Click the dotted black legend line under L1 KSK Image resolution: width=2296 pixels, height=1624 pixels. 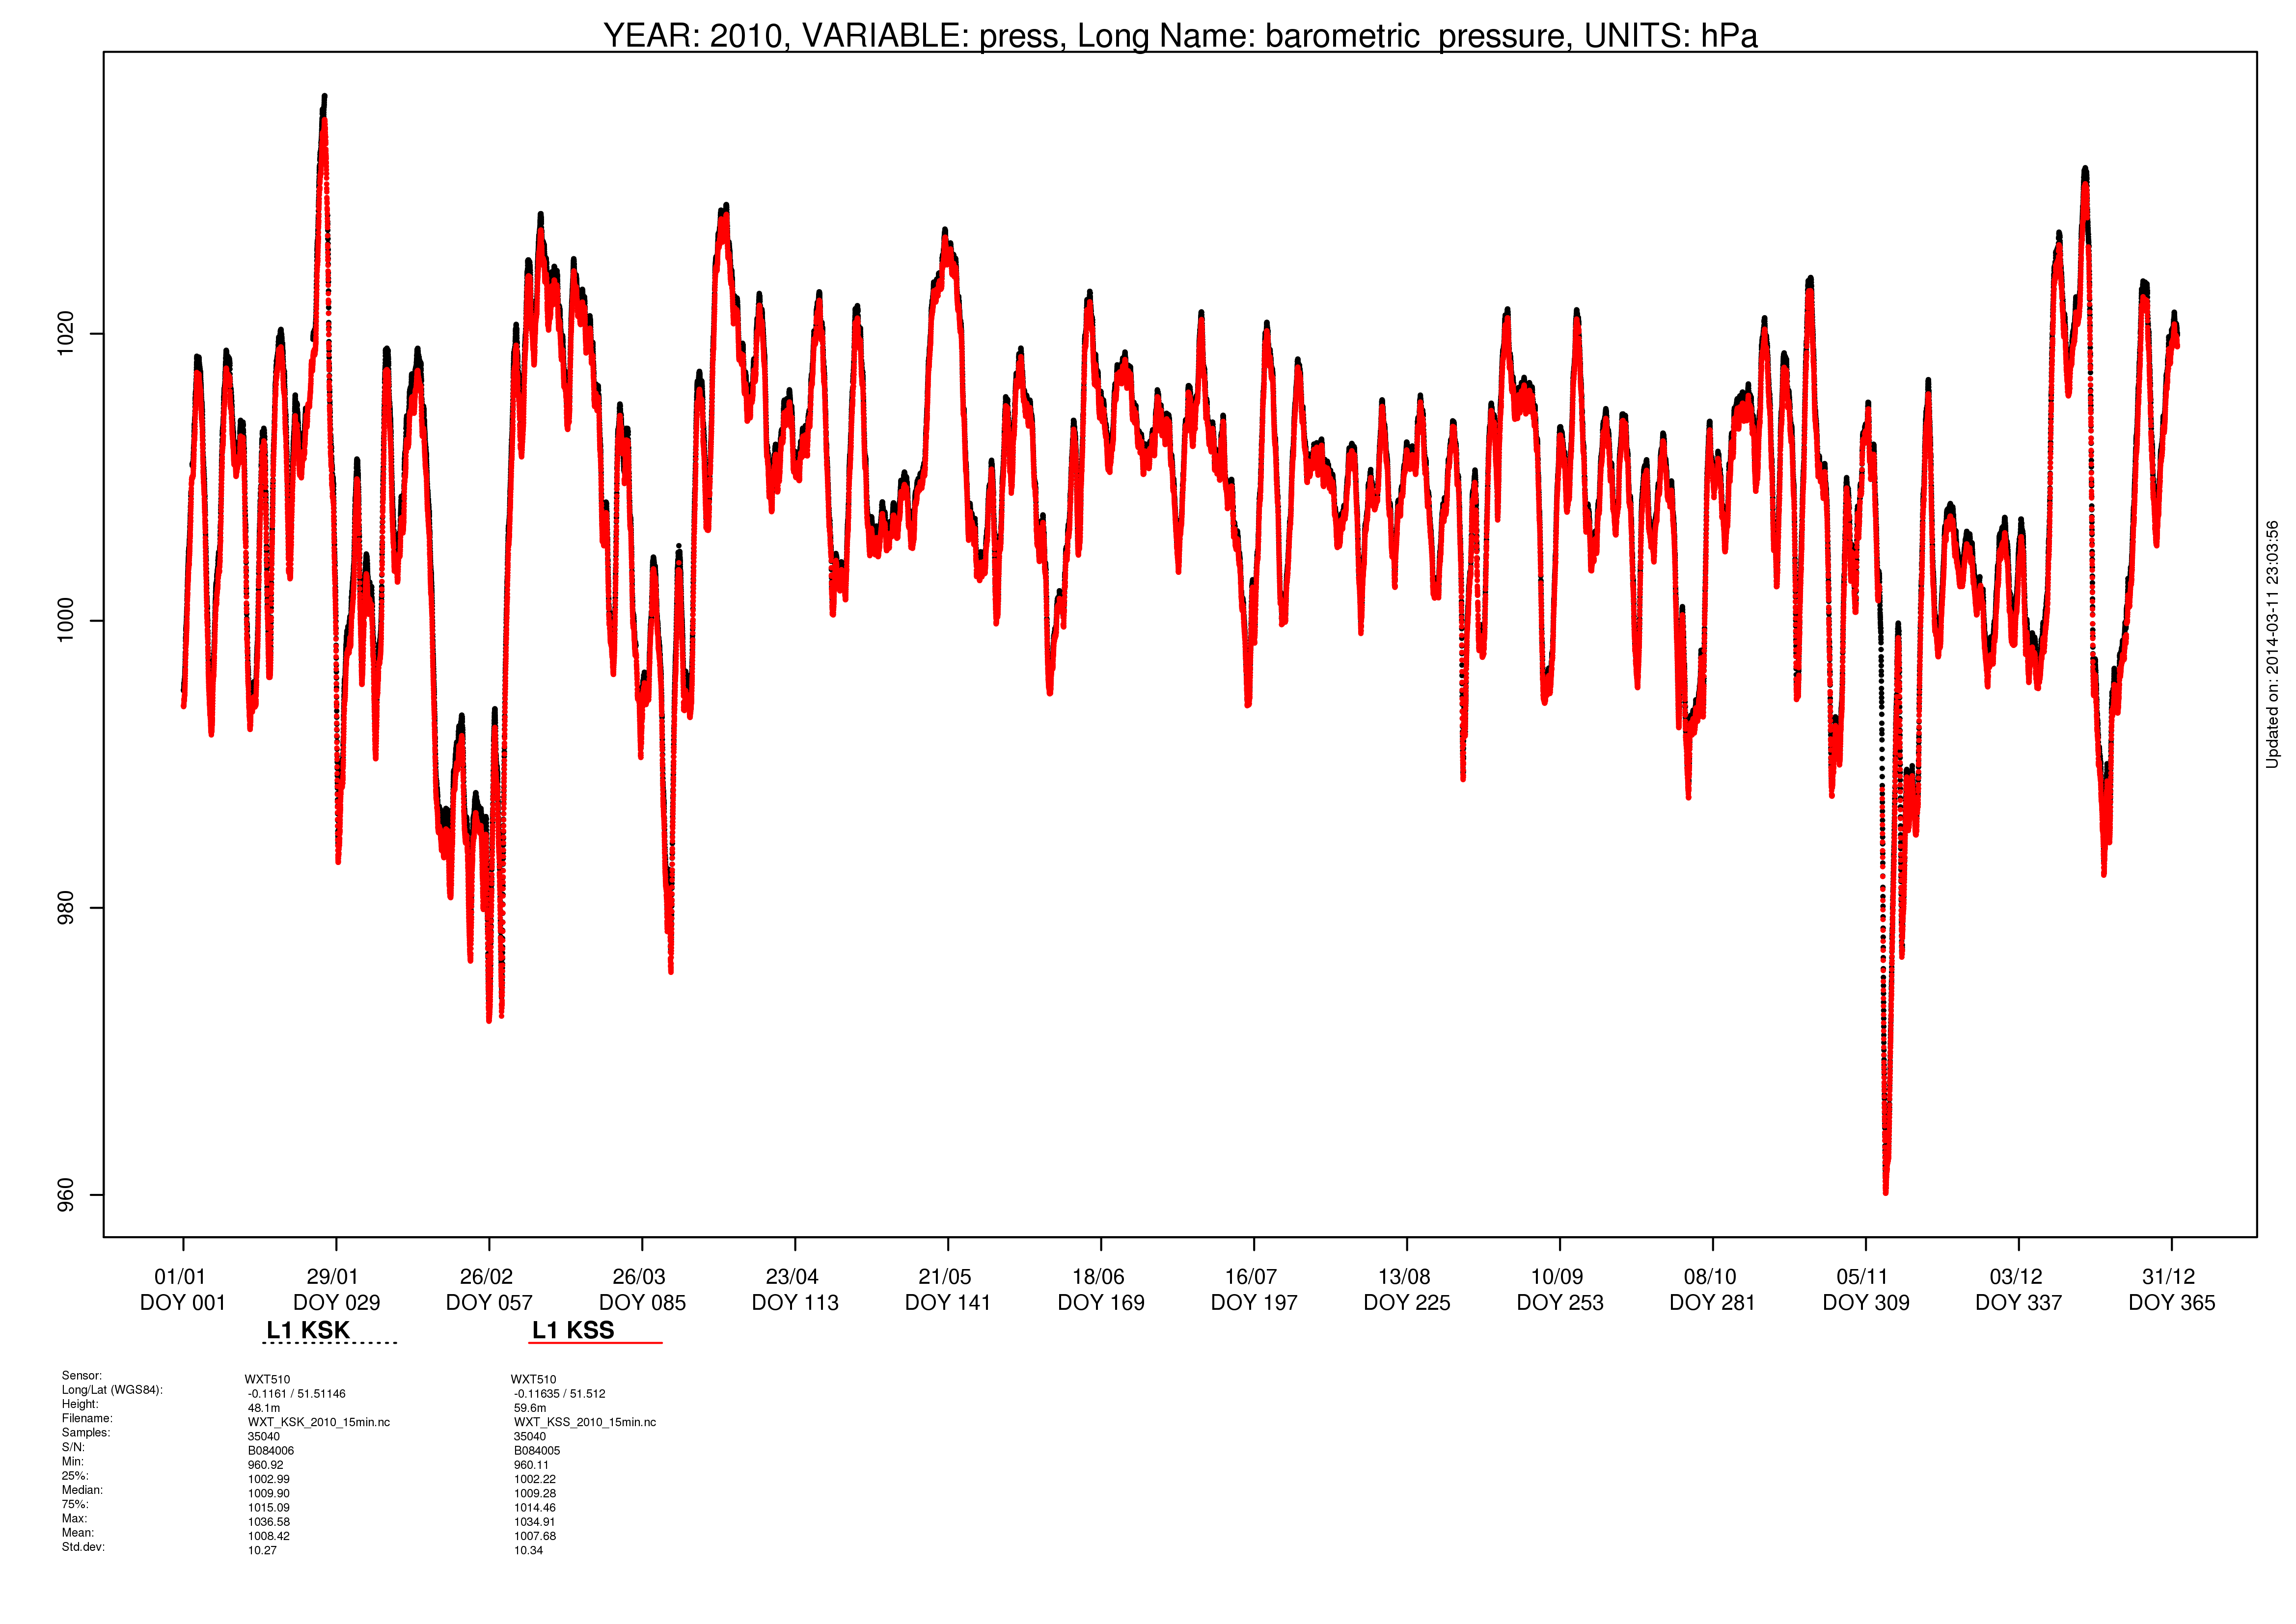click(x=330, y=1343)
